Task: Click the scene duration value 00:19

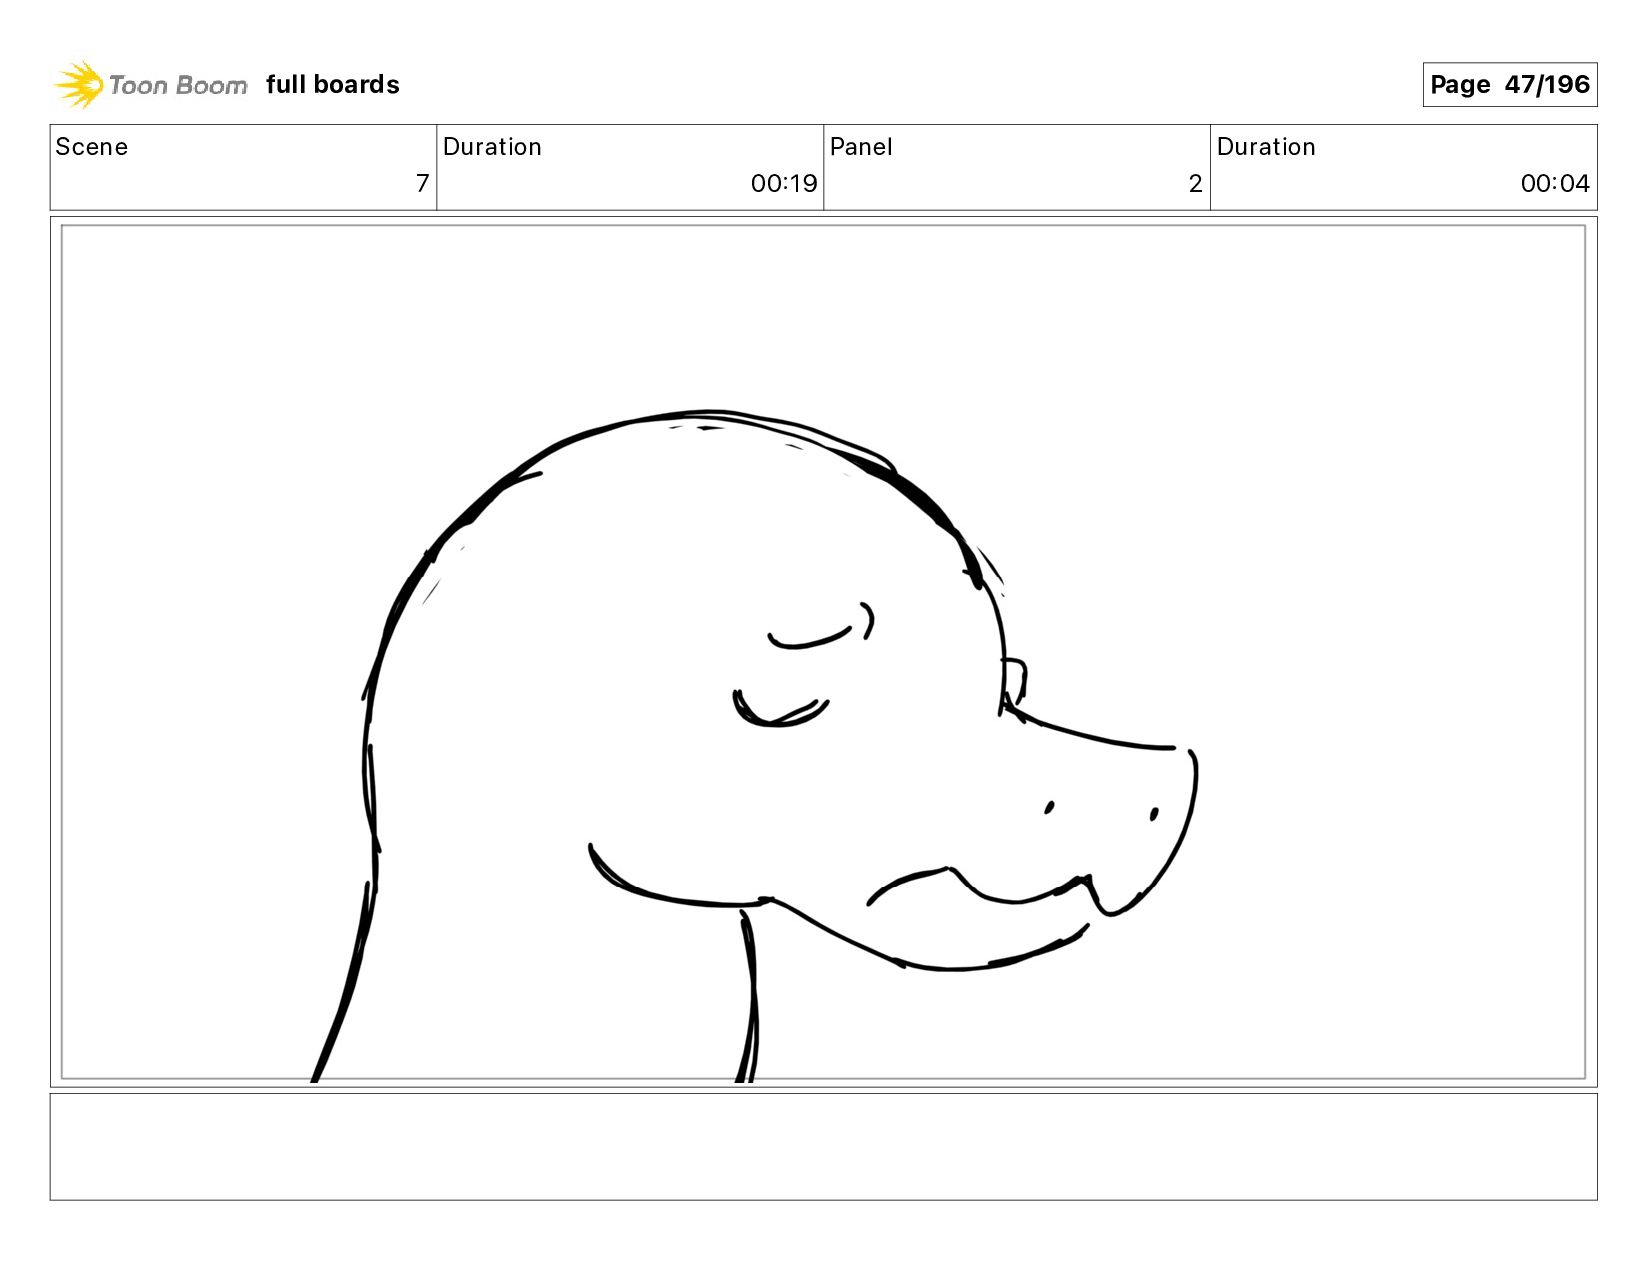Action: [x=784, y=183]
